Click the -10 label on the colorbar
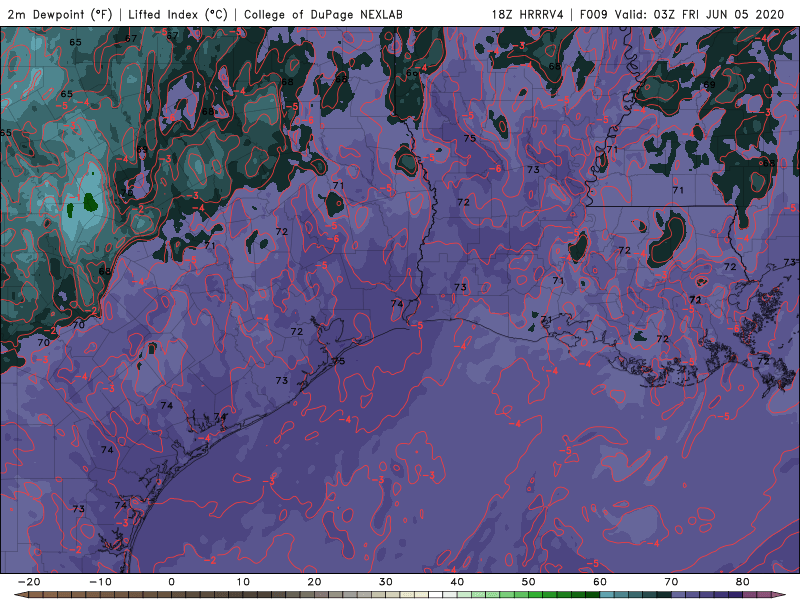The width and height of the screenshot is (800, 600). point(100,582)
